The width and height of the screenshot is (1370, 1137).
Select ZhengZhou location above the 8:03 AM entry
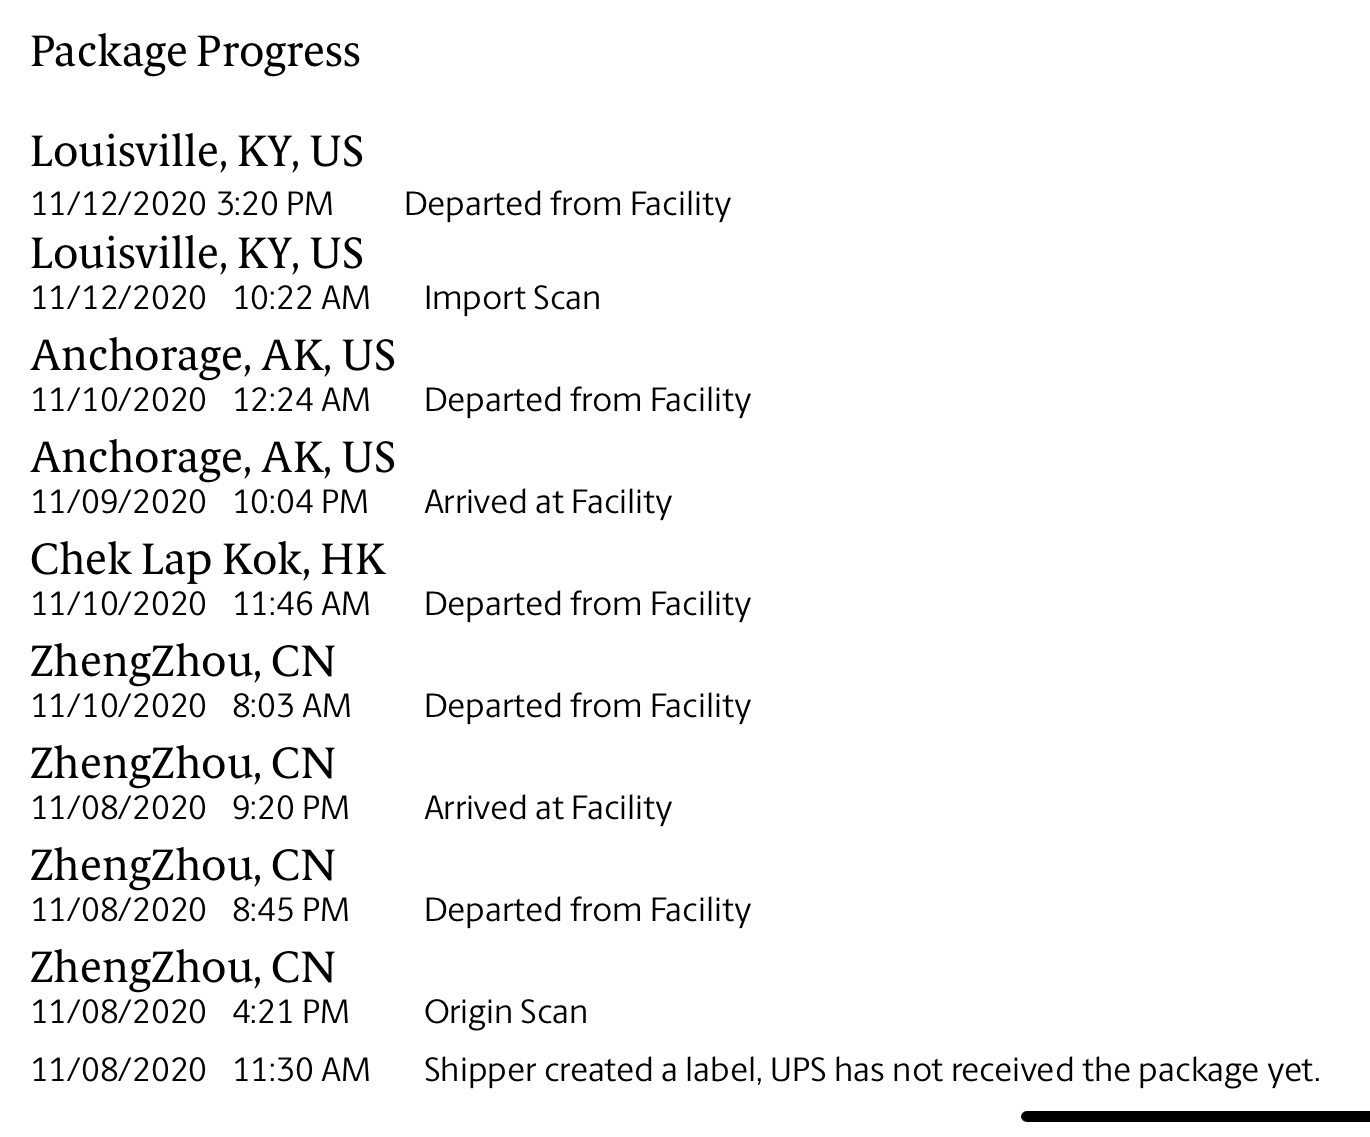pyautogui.click(x=183, y=662)
